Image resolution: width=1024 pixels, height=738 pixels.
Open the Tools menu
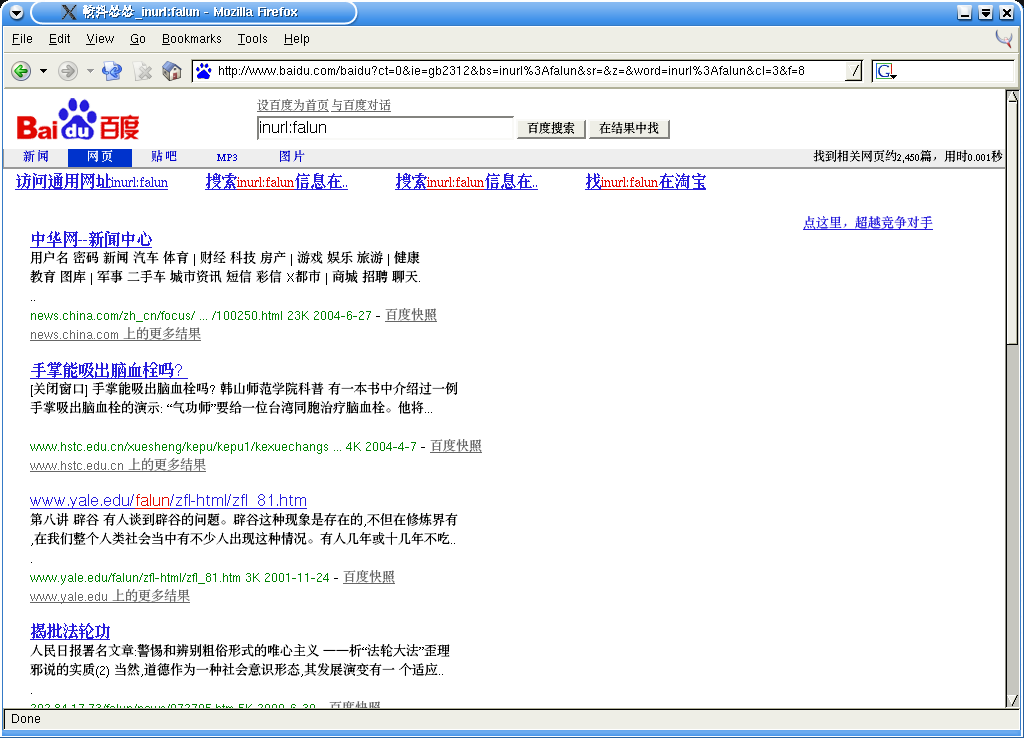253,39
